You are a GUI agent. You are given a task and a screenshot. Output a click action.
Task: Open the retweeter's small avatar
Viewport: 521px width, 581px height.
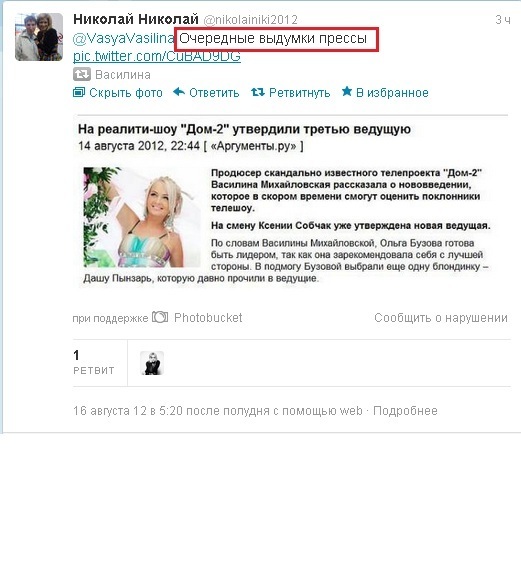(152, 363)
